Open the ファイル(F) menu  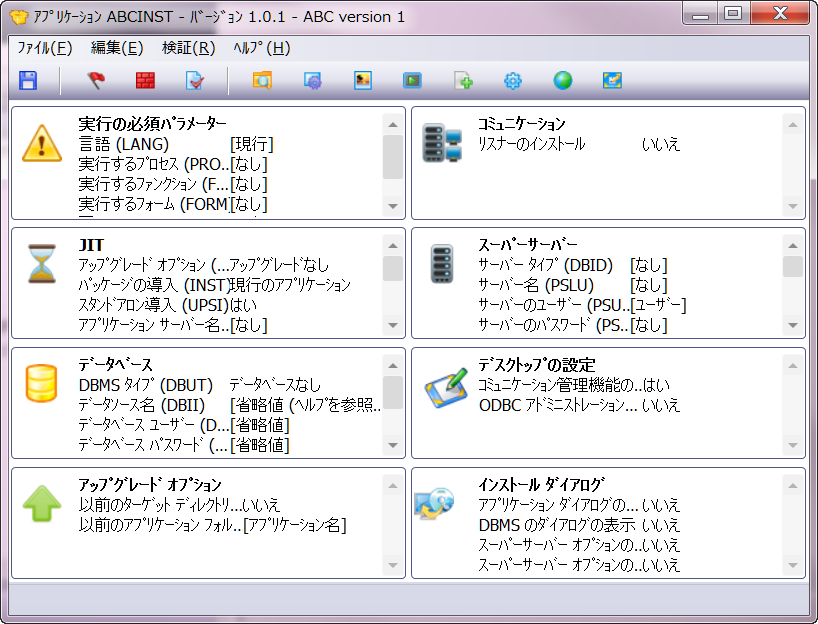click(44, 48)
